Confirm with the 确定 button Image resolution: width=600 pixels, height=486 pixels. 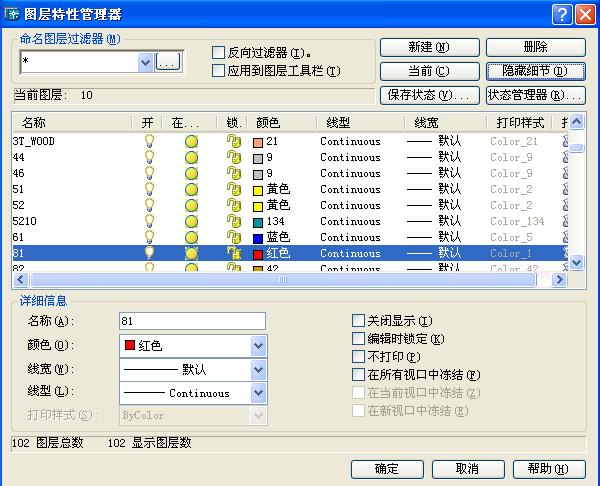tap(387, 469)
